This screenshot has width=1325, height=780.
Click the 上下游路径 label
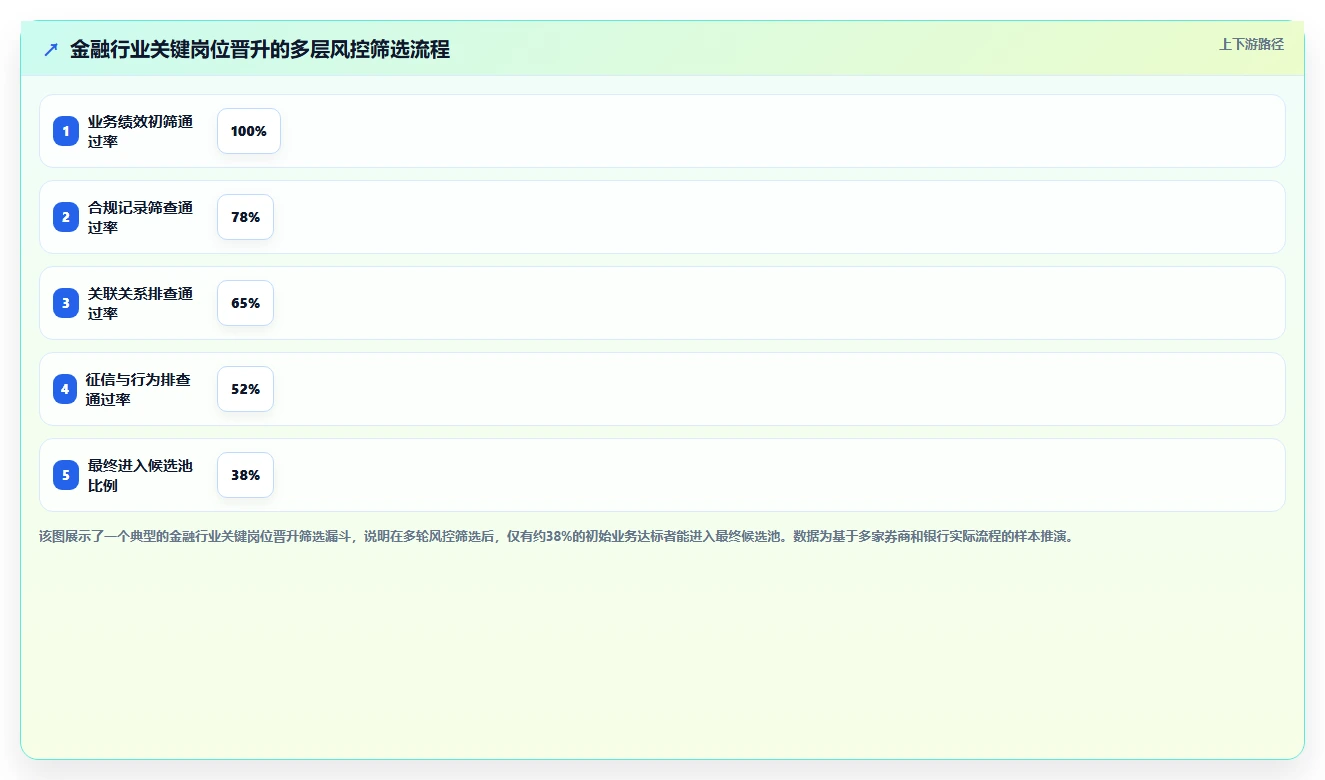coord(1251,44)
